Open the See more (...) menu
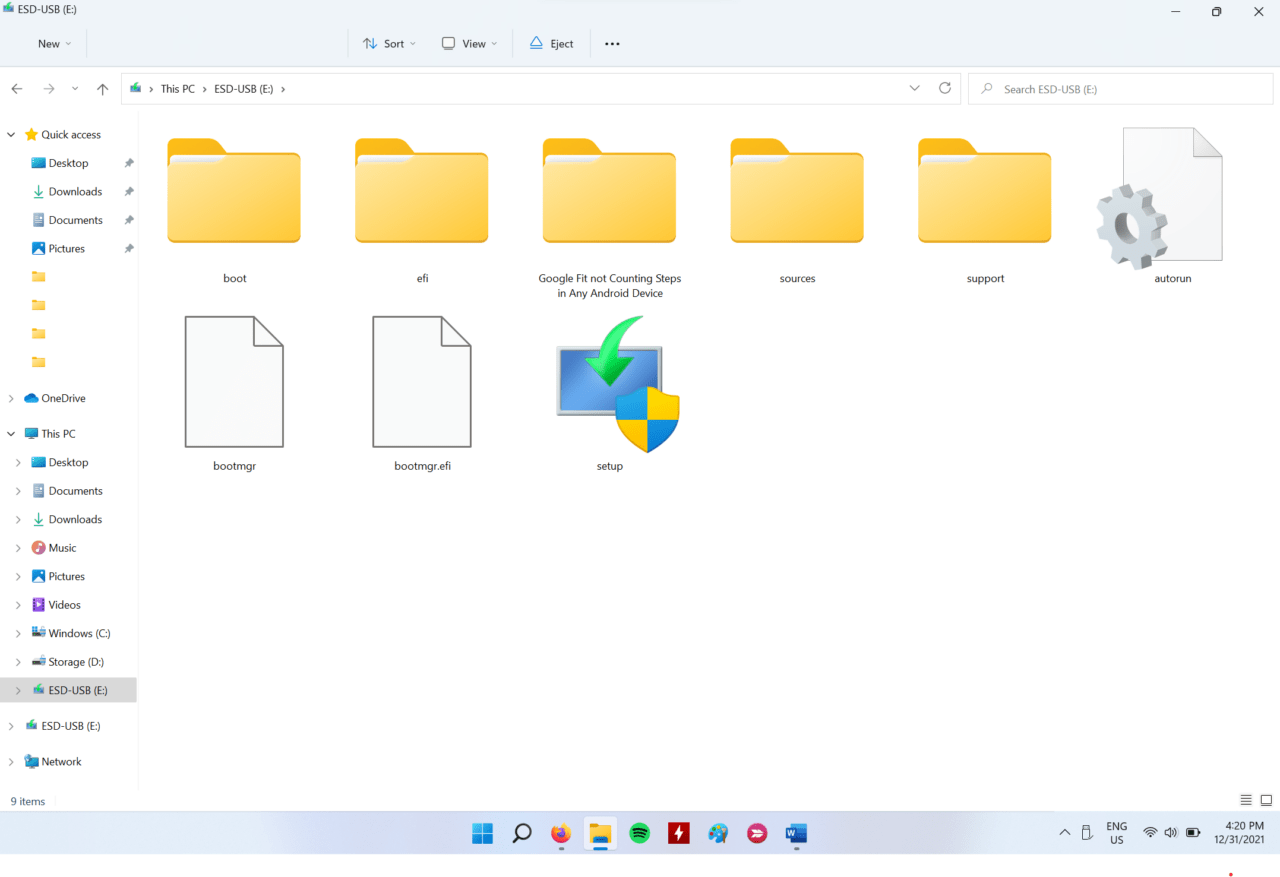This screenshot has height=877, width=1280. pyautogui.click(x=612, y=43)
